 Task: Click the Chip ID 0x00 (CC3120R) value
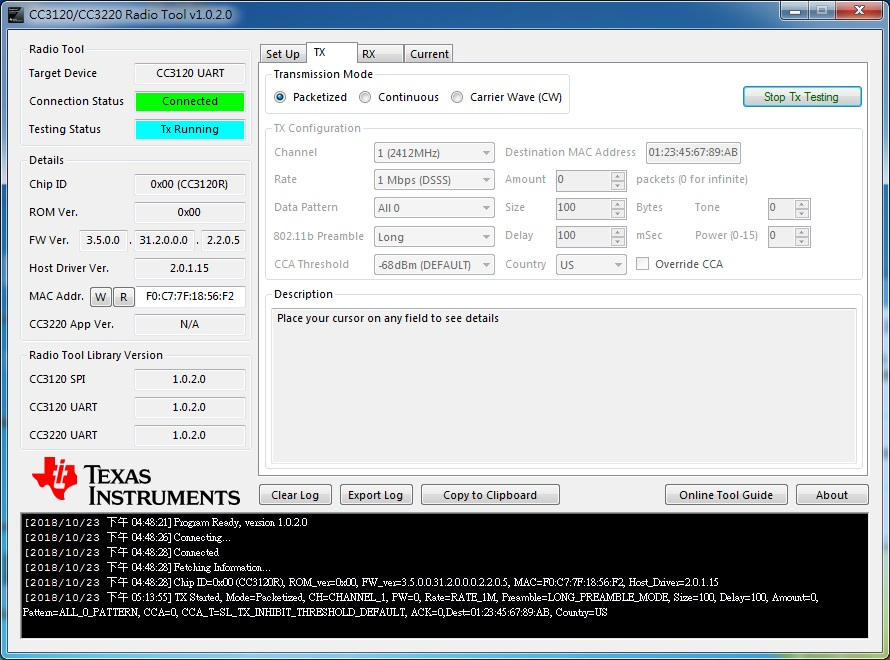(x=190, y=184)
